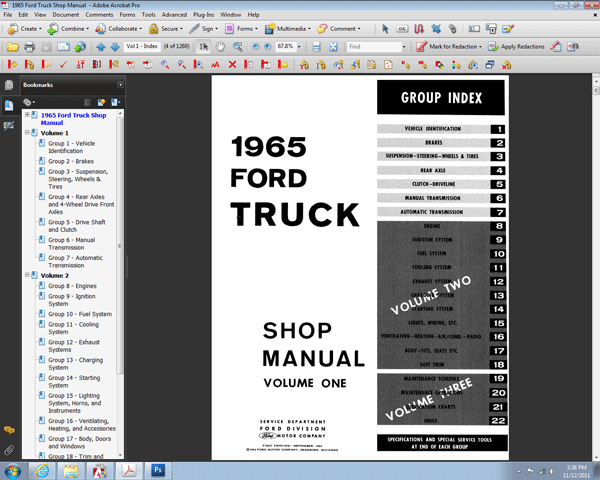Open Group 10 - Fuel System bookmark

click(80, 314)
